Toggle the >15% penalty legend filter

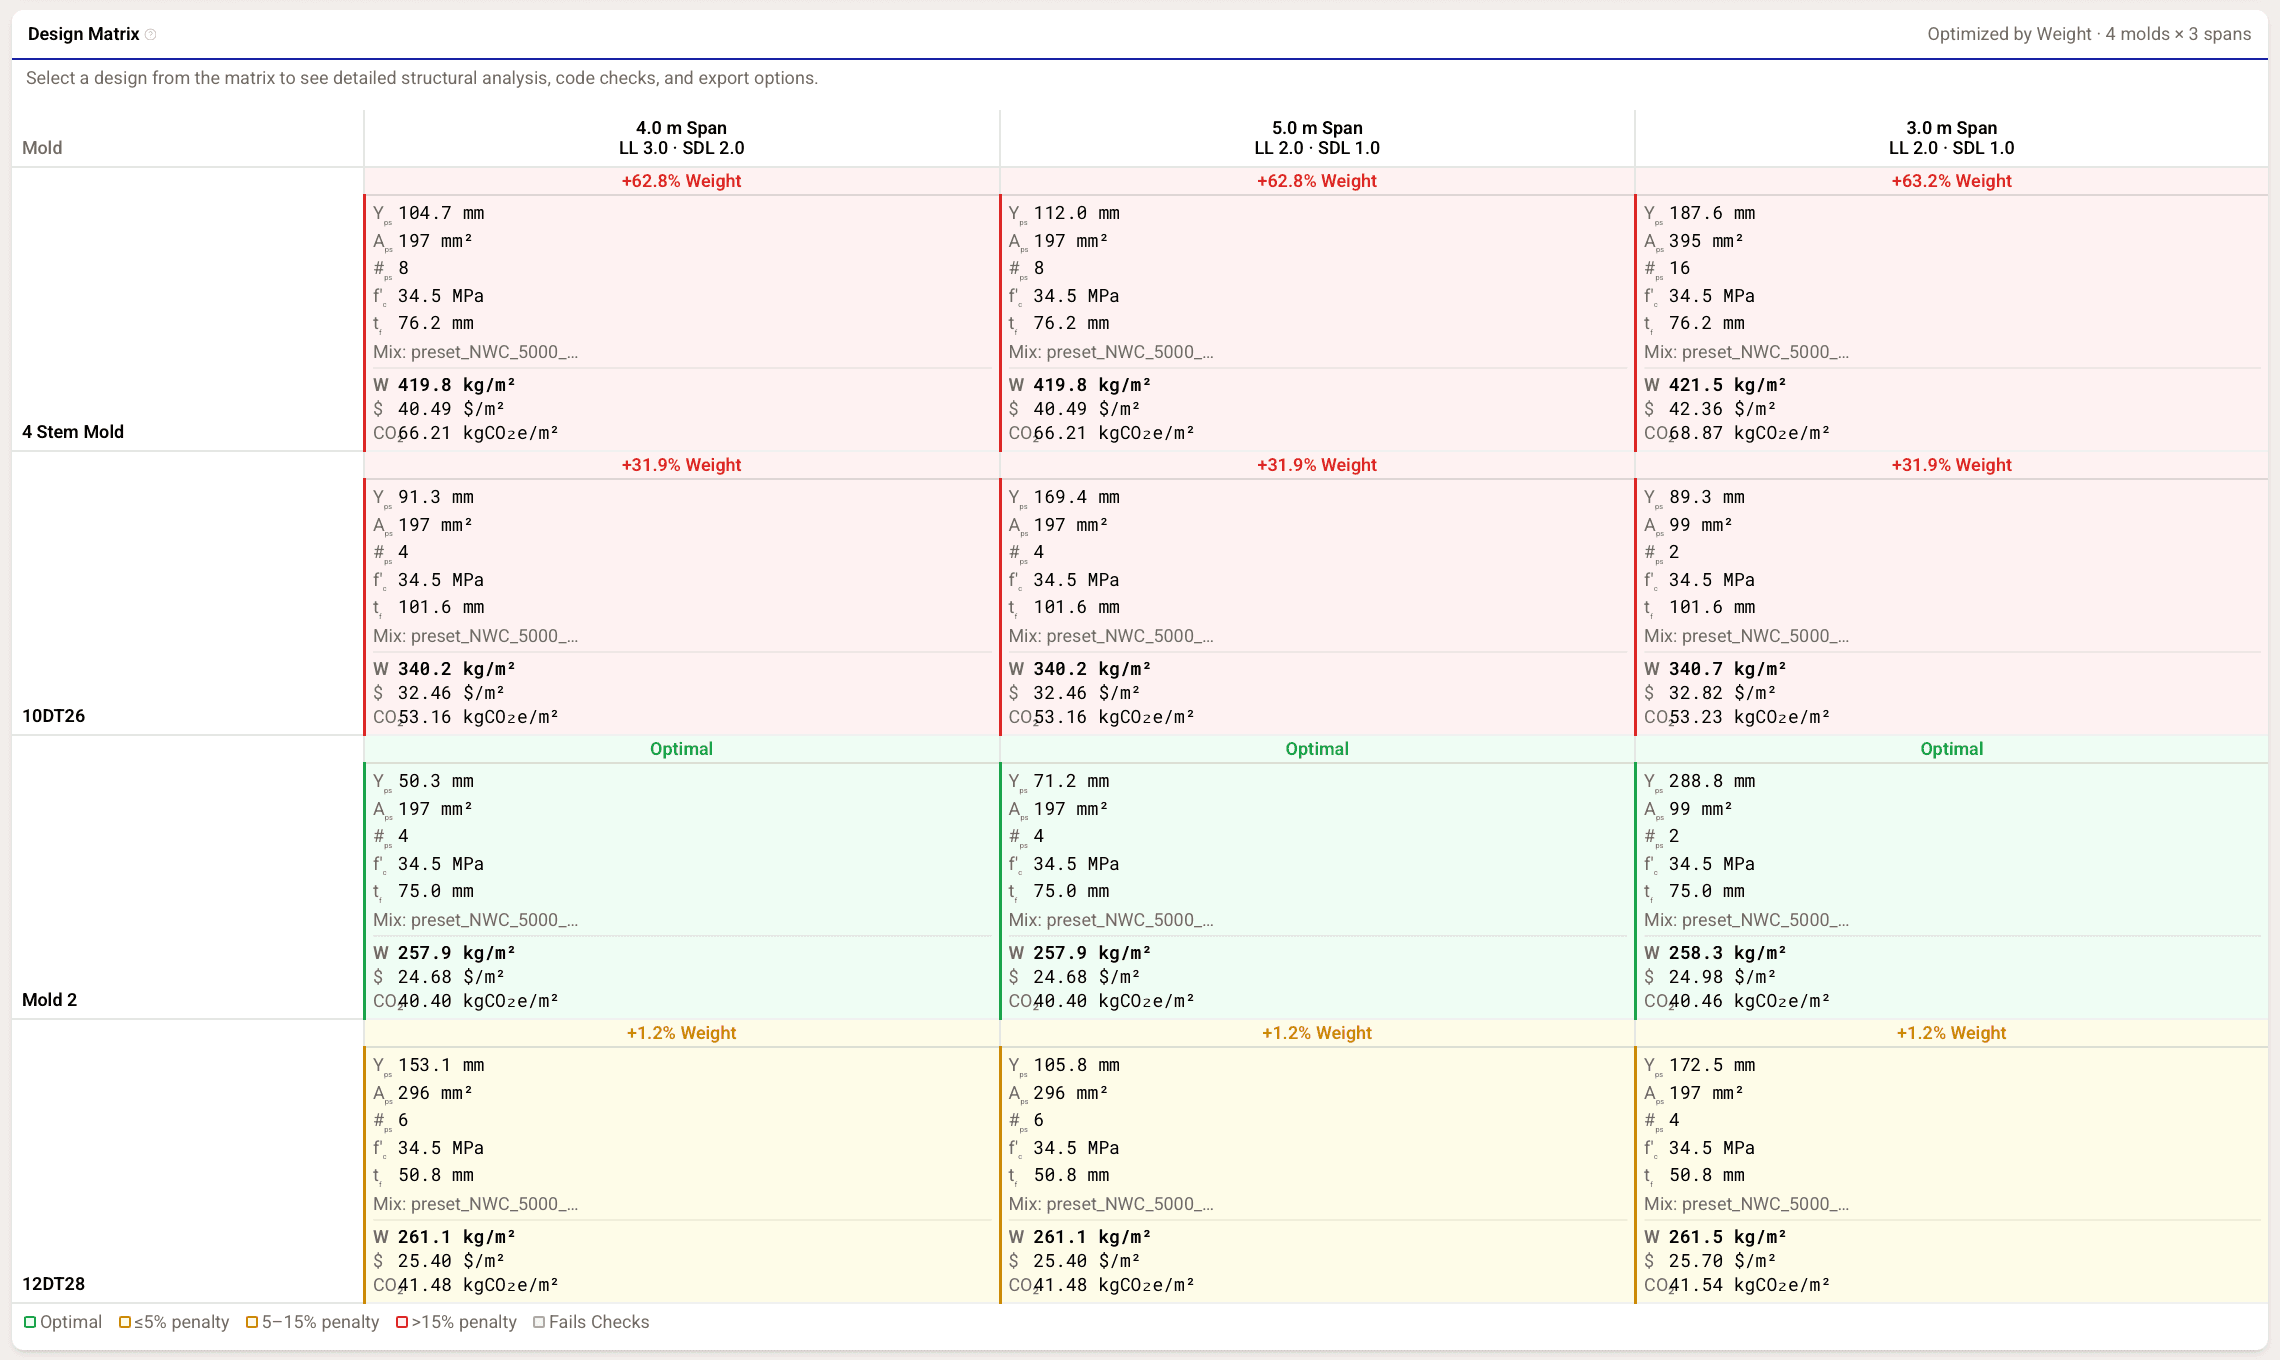(456, 1322)
